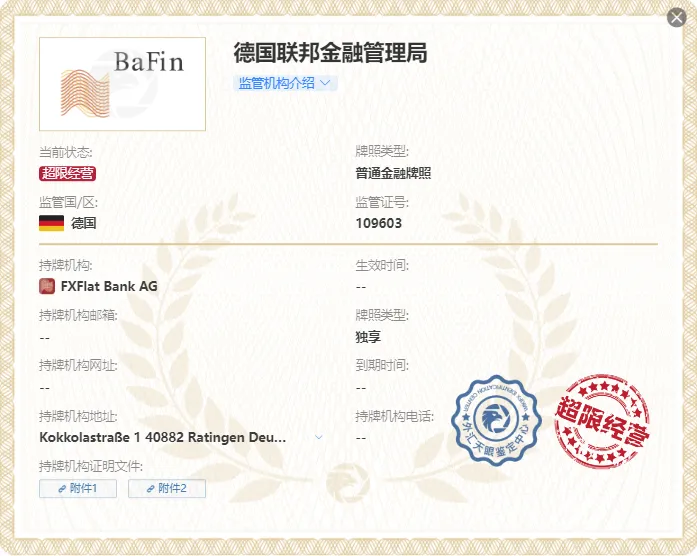The height and width of the screenshot is (556, 697).
Task: Click the country name 德国
Action: 84,223
